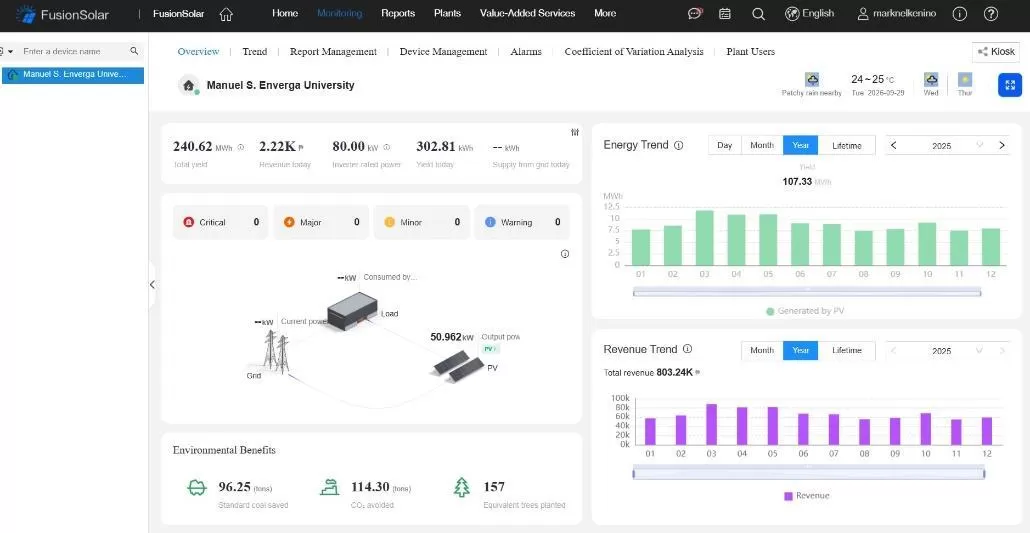Switch to Report Management tab
Image resolution: width=1030 pixels, height=533 pixels.
pos(334,51)
